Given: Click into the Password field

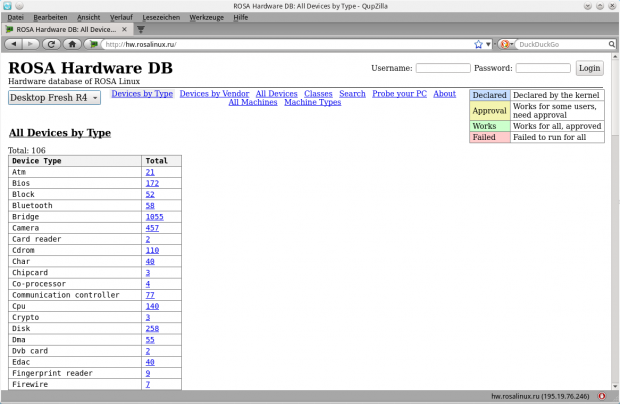Looking at the screenshot, I should click(529, 68).
